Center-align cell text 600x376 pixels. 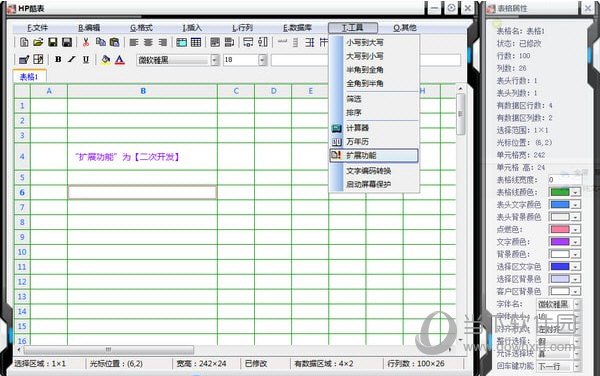(148, 42)
